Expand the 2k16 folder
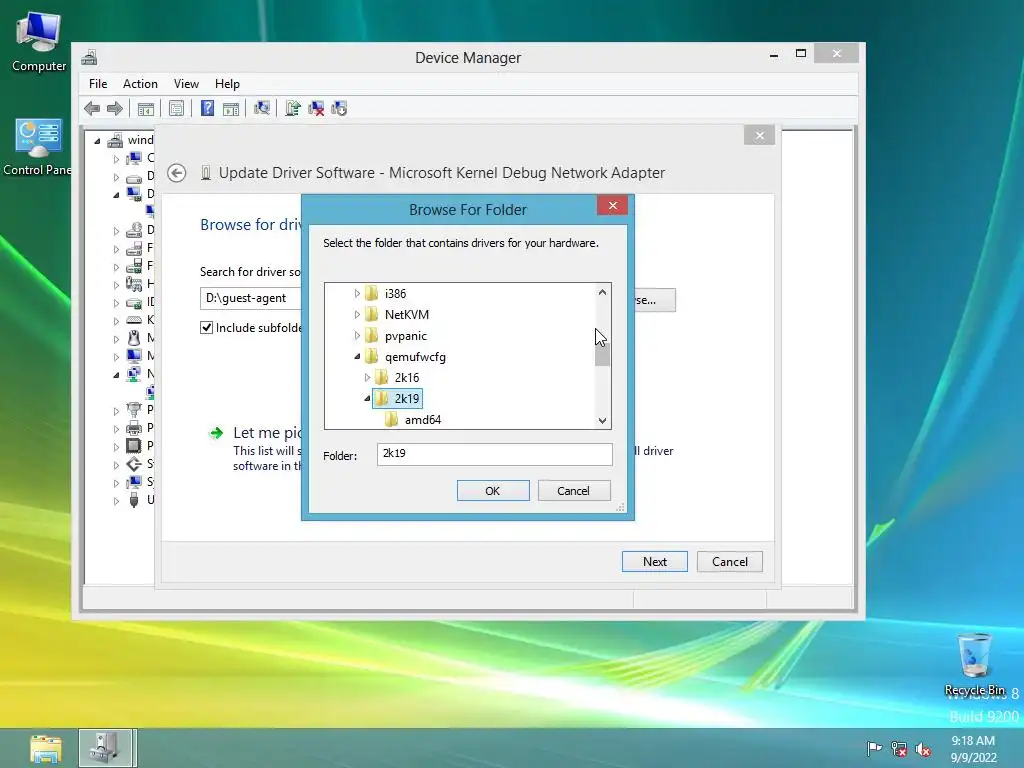 point(367,377)
